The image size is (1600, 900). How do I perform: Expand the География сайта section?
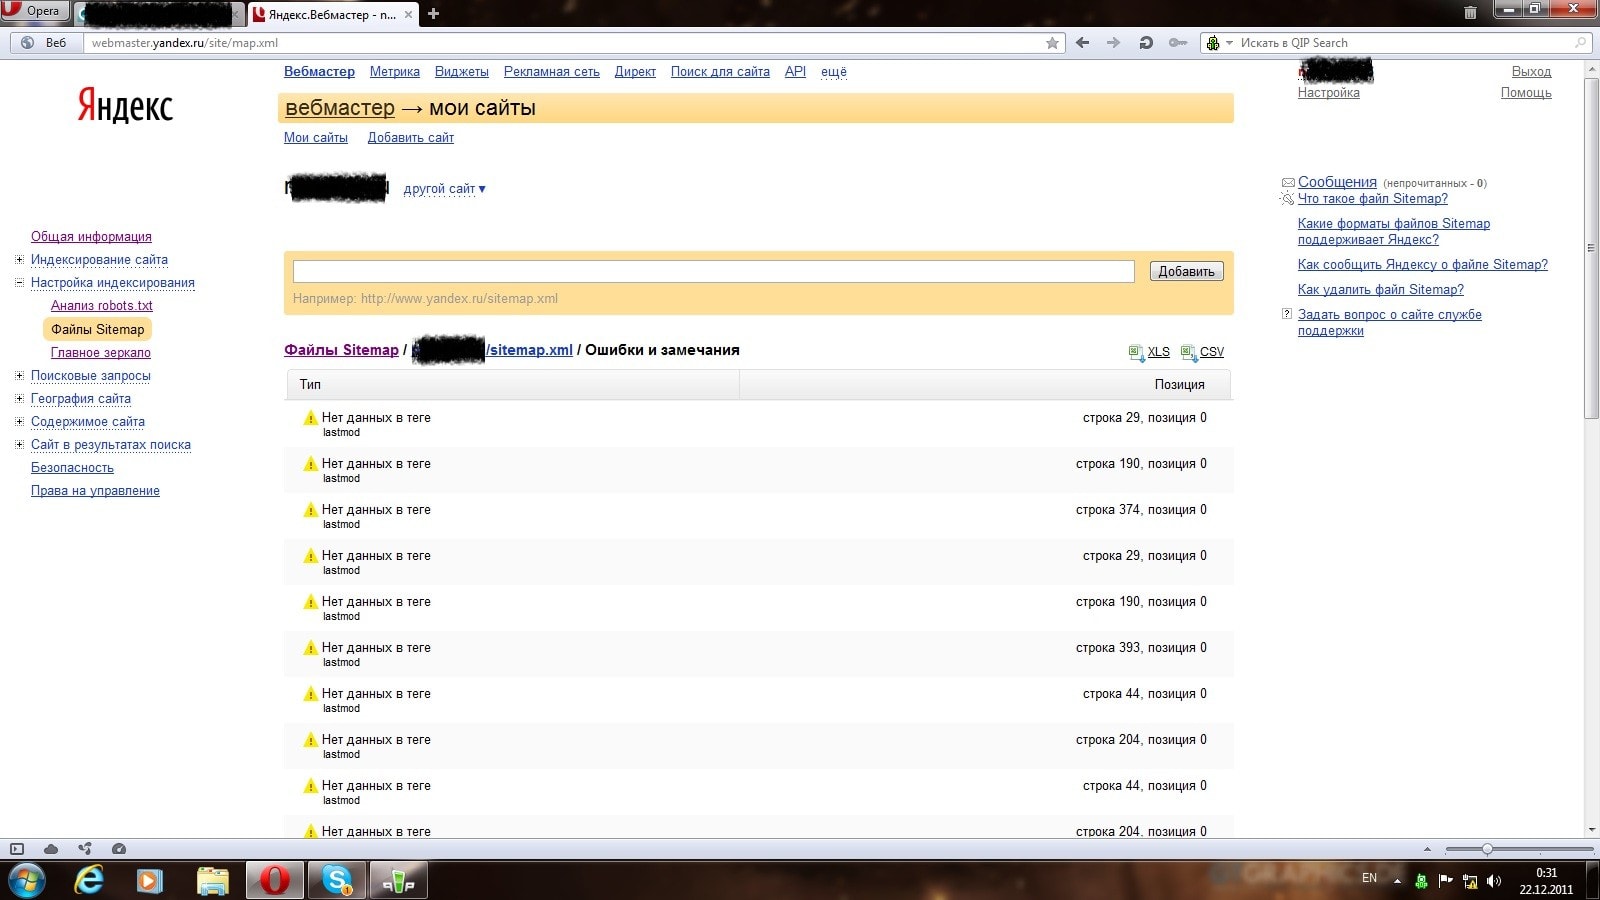tap(19, 399)
